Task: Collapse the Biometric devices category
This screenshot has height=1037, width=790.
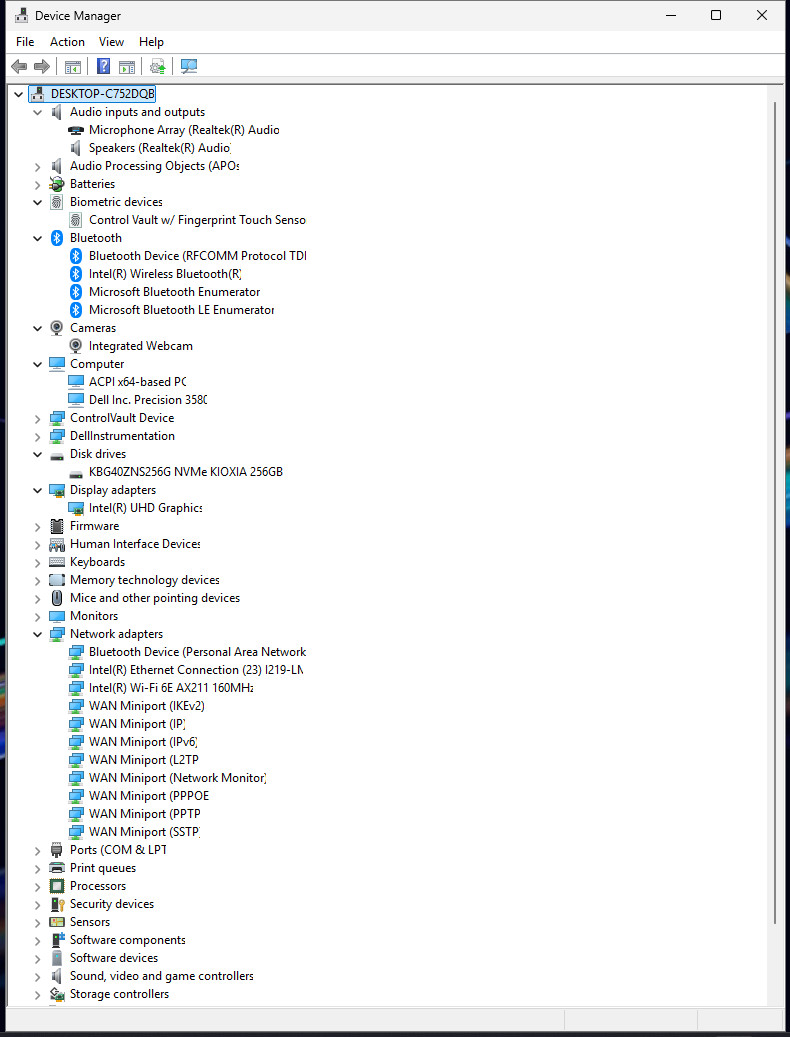Action: click(x=38, y=202)
